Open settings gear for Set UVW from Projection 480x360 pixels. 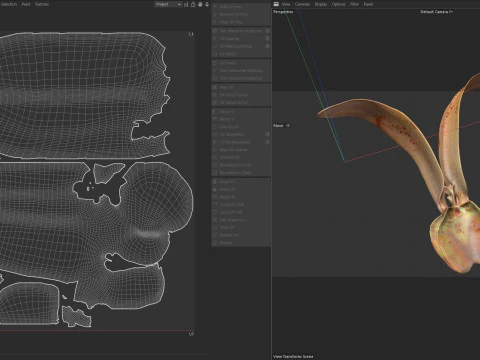point(267,31)
